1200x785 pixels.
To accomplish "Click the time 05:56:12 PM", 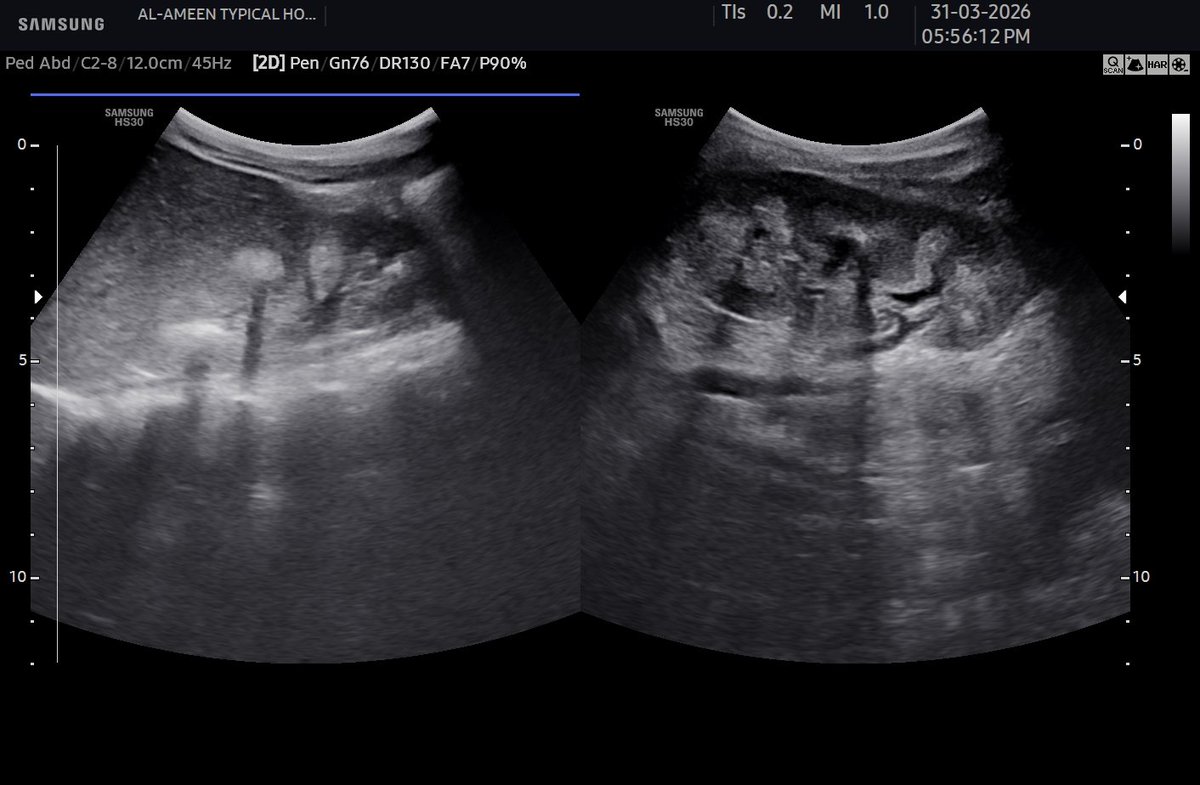I will pos(976,37).
